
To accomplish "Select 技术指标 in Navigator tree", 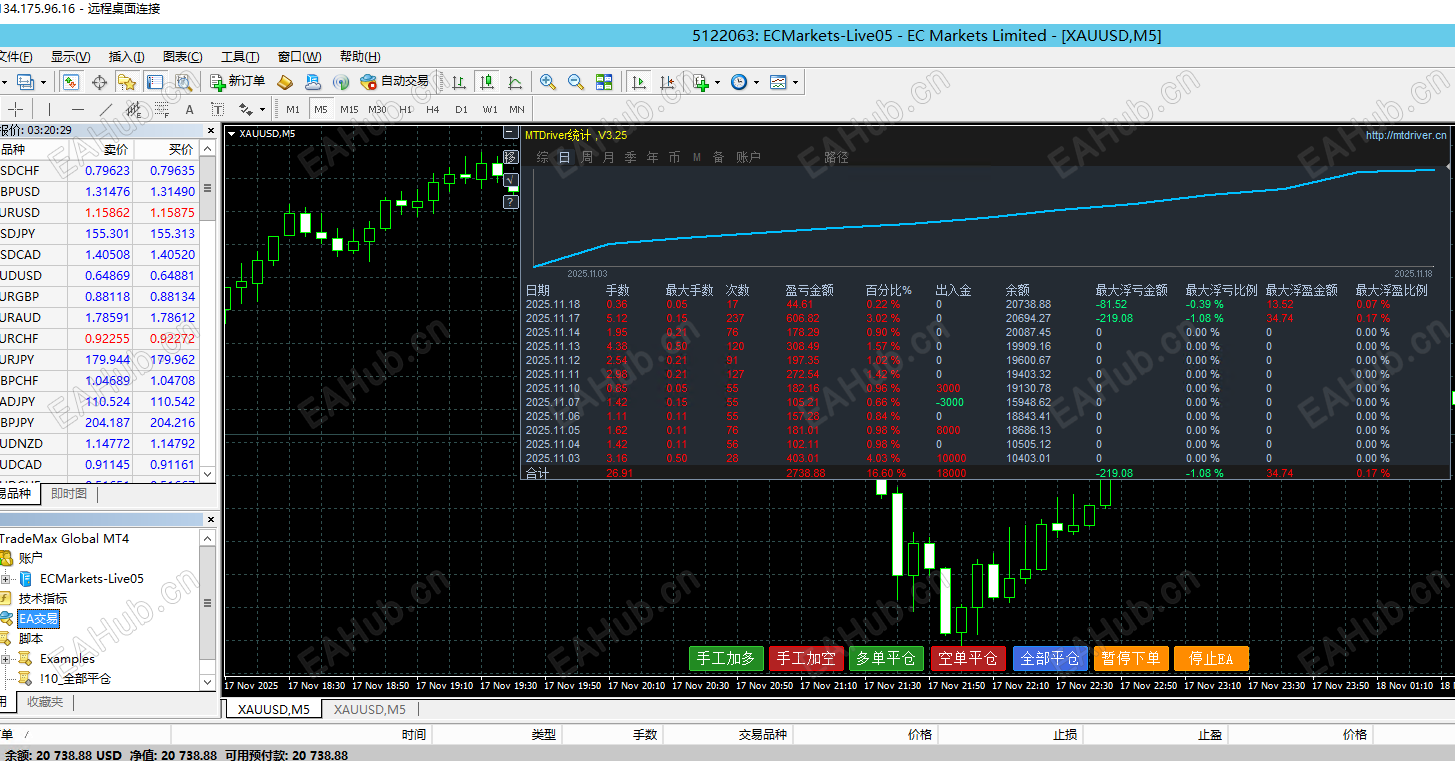I will pyautogui.click(x=43, y=598).
